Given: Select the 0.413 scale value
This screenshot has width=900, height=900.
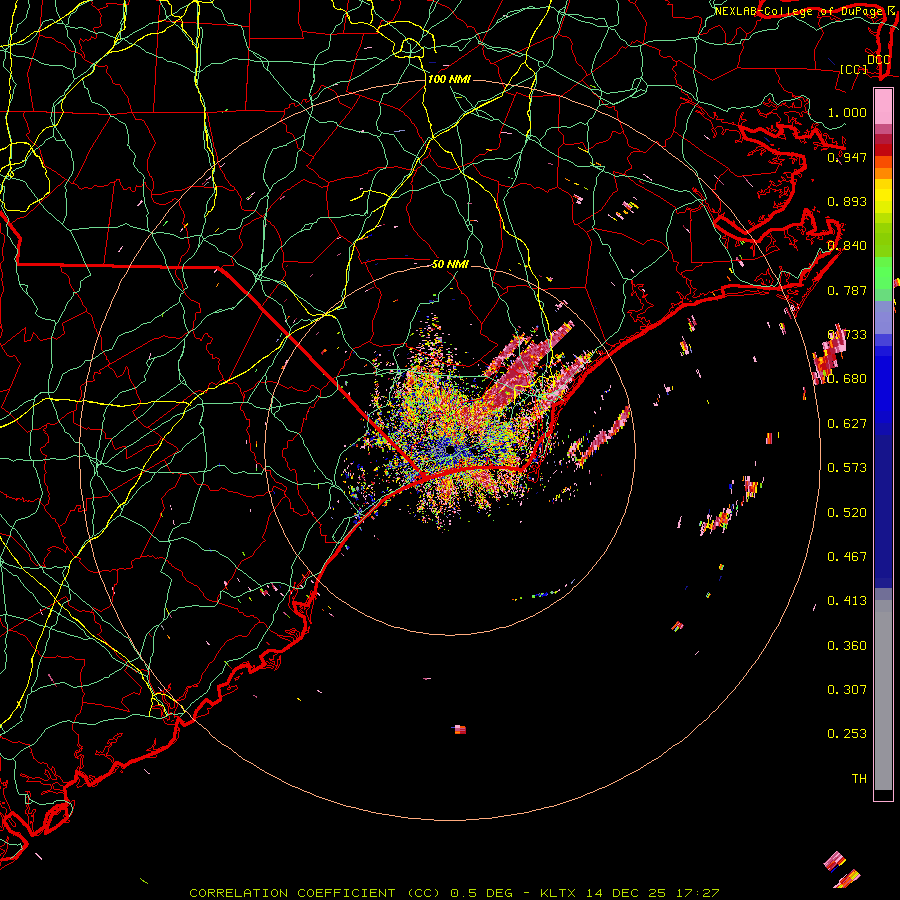Looking at the screenshot, I should click(x=847, y=601).
